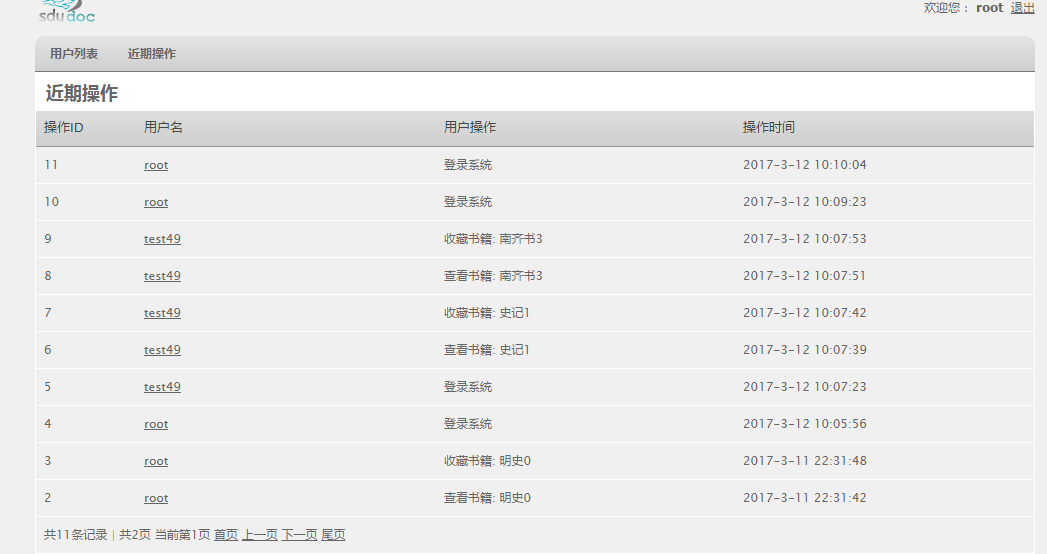Click the 用户名 column header
Image resolution: width=1047 pixels, height=554 pixels.
click(x=163, y=127)
